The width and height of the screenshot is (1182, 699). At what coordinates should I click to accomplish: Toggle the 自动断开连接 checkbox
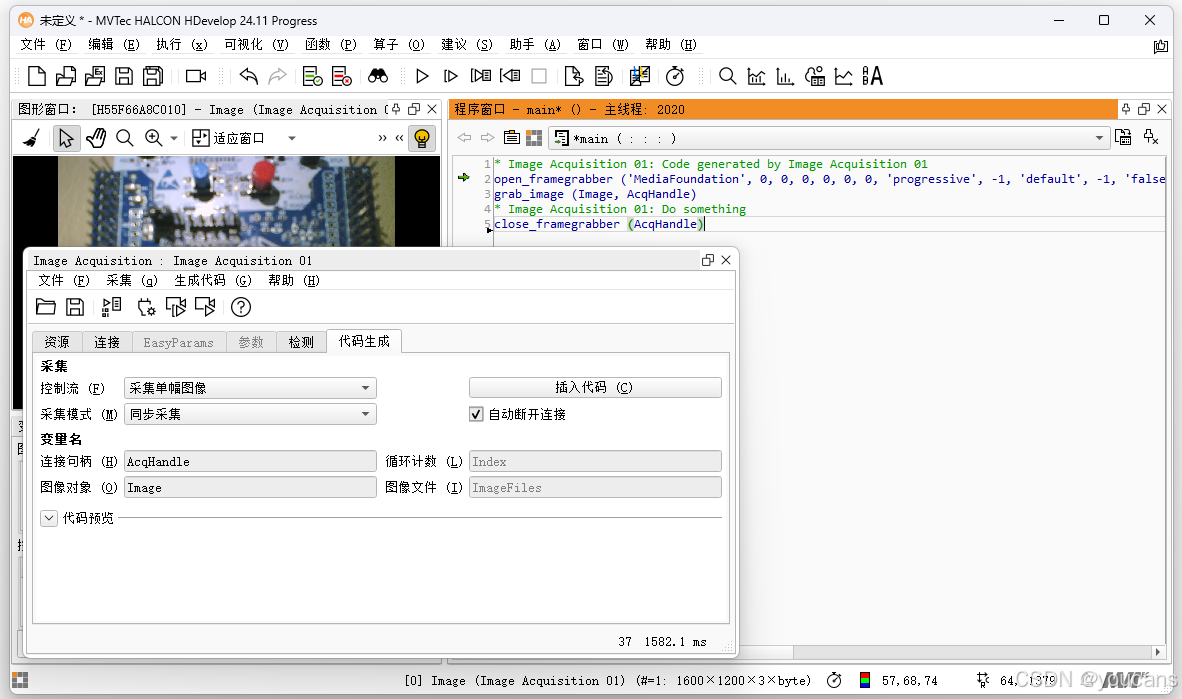476,414
